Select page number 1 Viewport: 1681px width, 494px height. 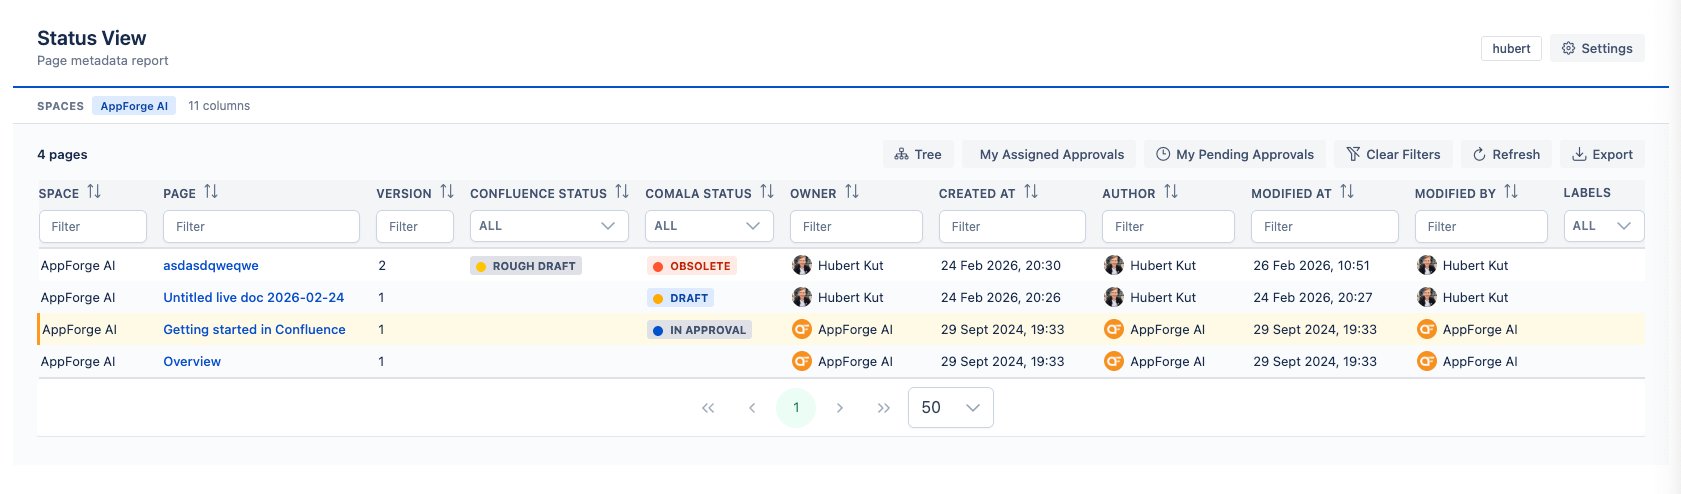pos(796,408)
